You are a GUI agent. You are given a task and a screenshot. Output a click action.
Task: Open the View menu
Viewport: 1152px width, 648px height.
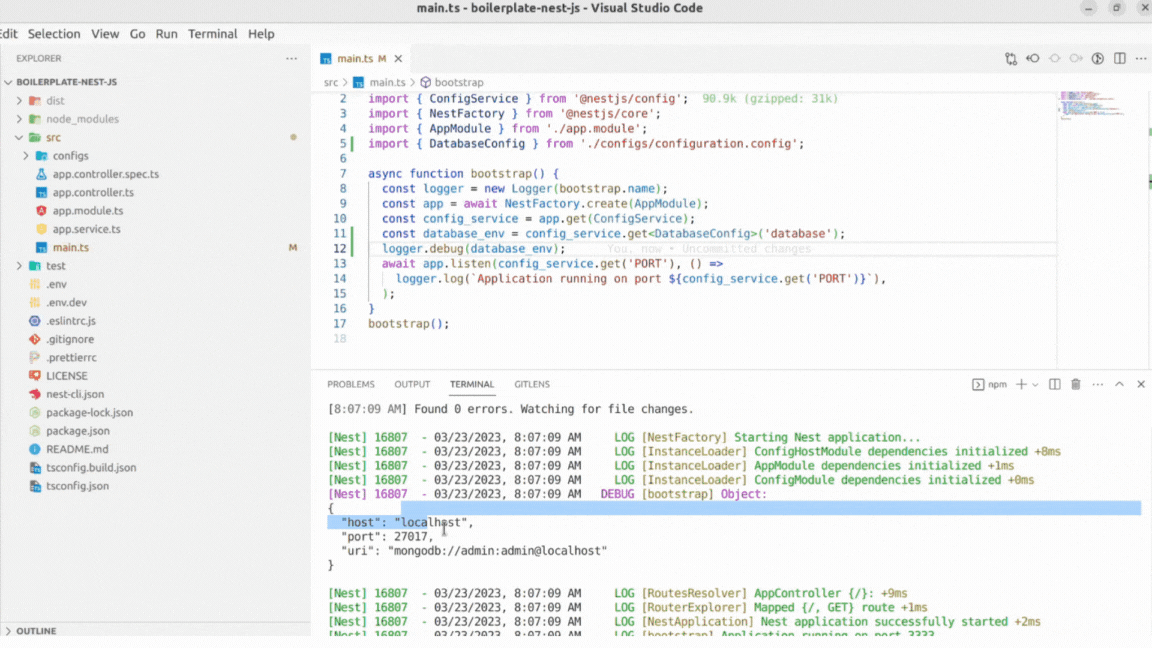point(105,34)
